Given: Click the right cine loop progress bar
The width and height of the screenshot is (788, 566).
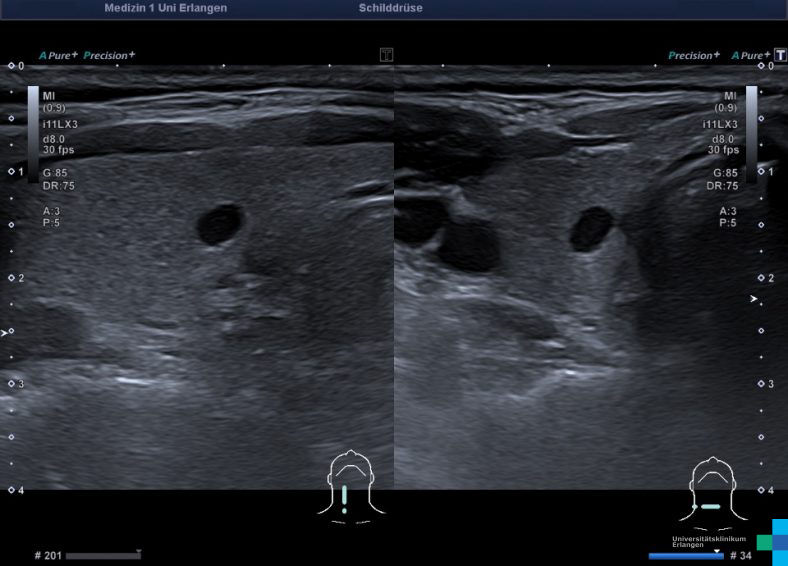Looking at the screenshot, I should coord(685,555).
